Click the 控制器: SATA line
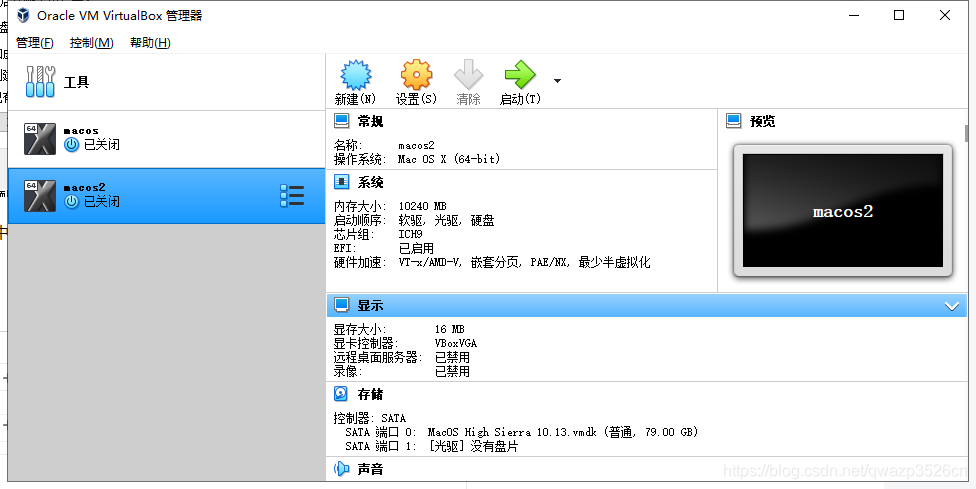 (x=370, y=418)
